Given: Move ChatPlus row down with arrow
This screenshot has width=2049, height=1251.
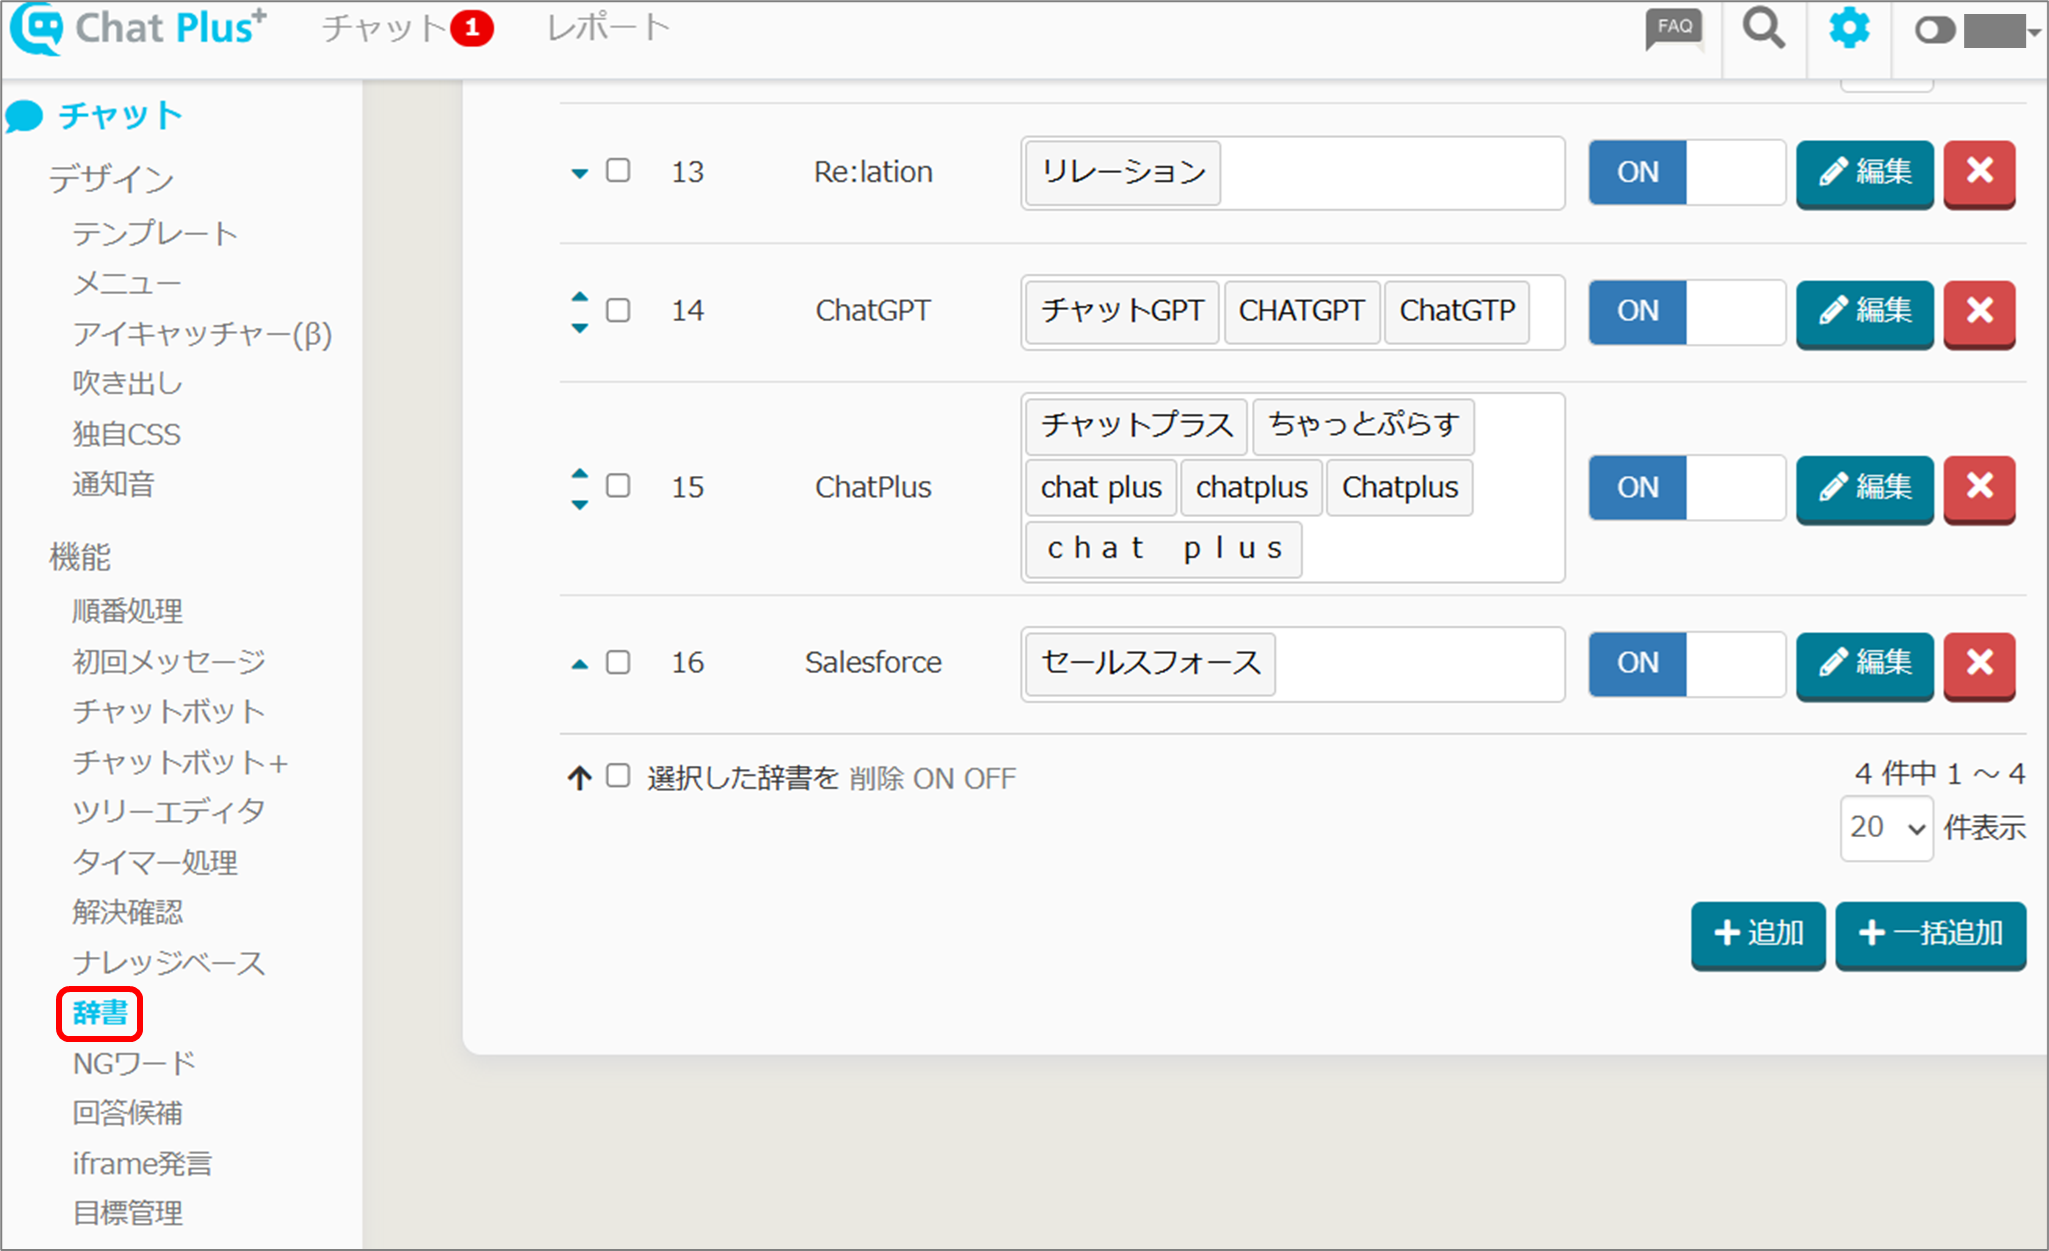Looking at the screenshot, I should (x=579, y=505).
